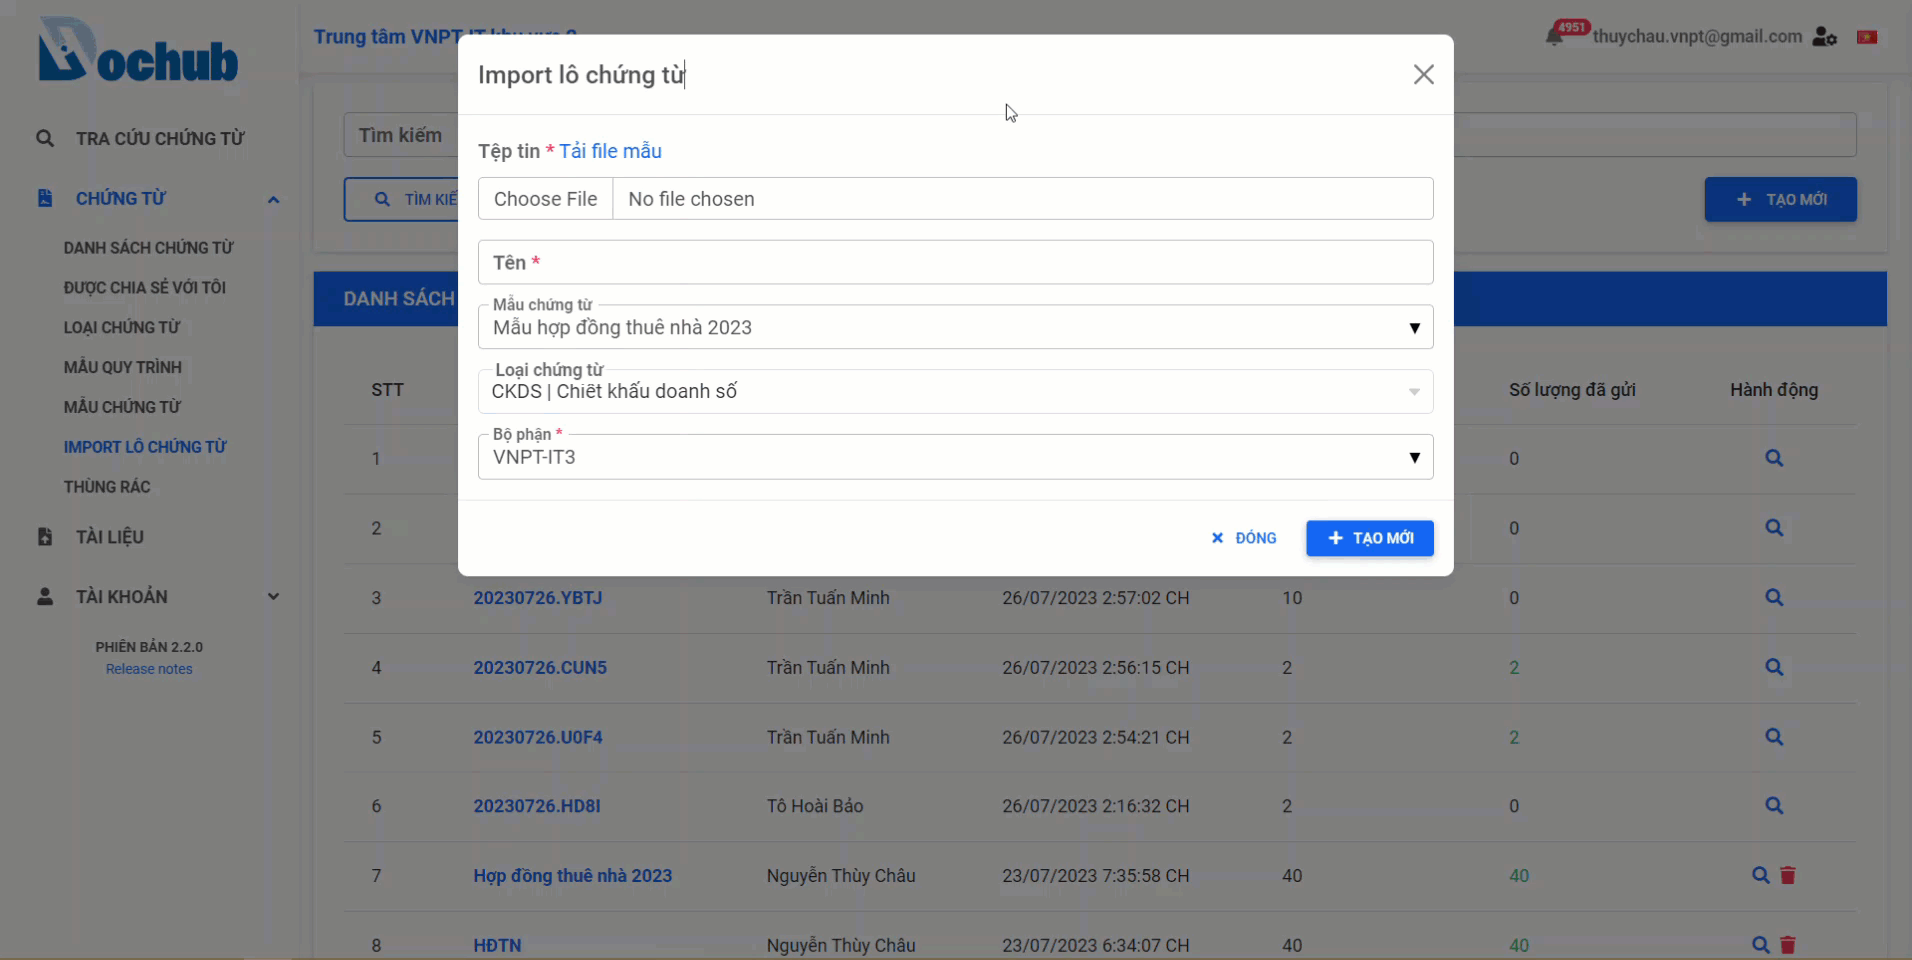Open the Loại chứng từ dropdown
The width and height of the screenshot is (1912, 960).
955,391
